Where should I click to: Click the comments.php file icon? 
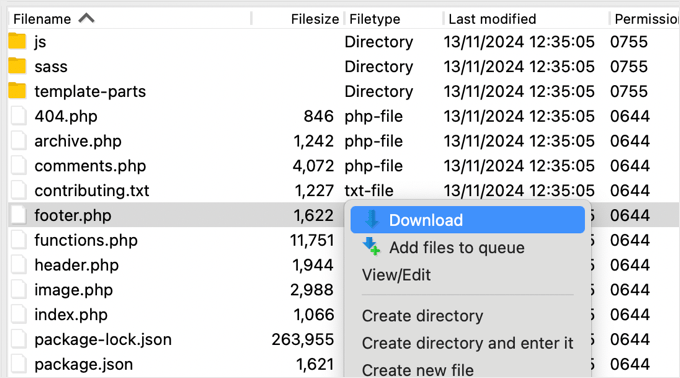point(19,166)
